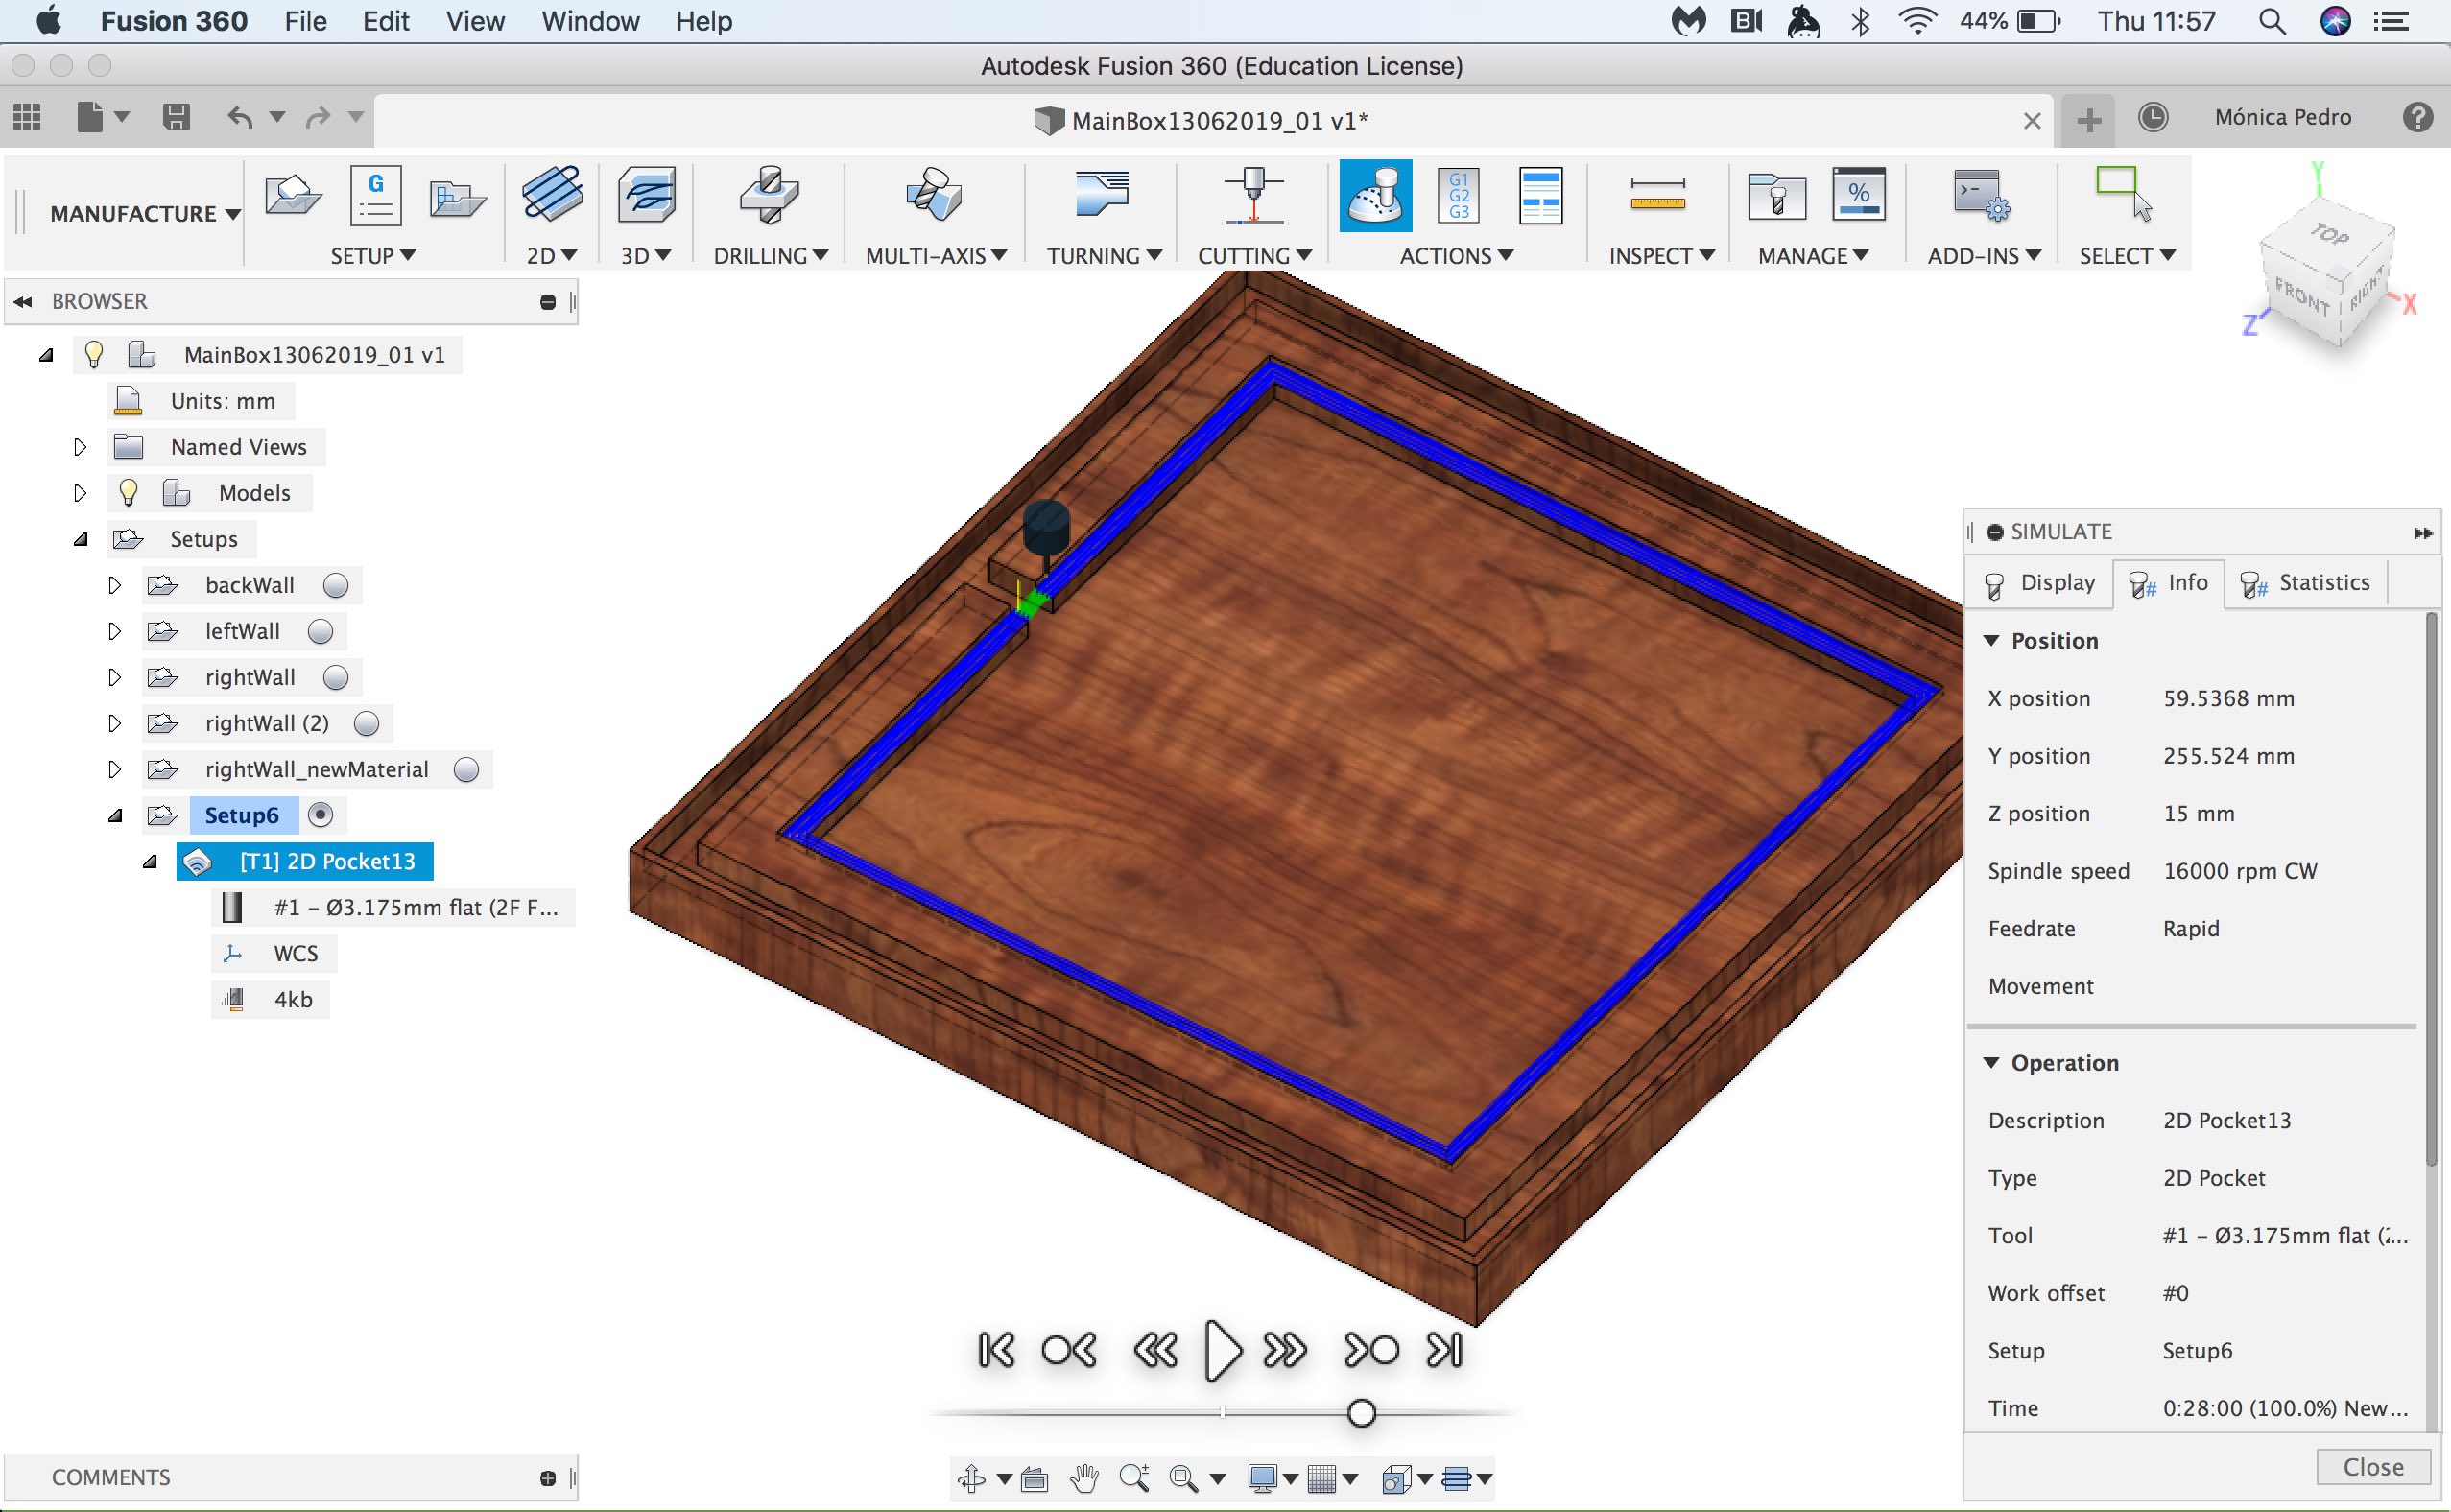Activate the rightWall (2) radio button

pyautogui.click(x=367, y=723)
